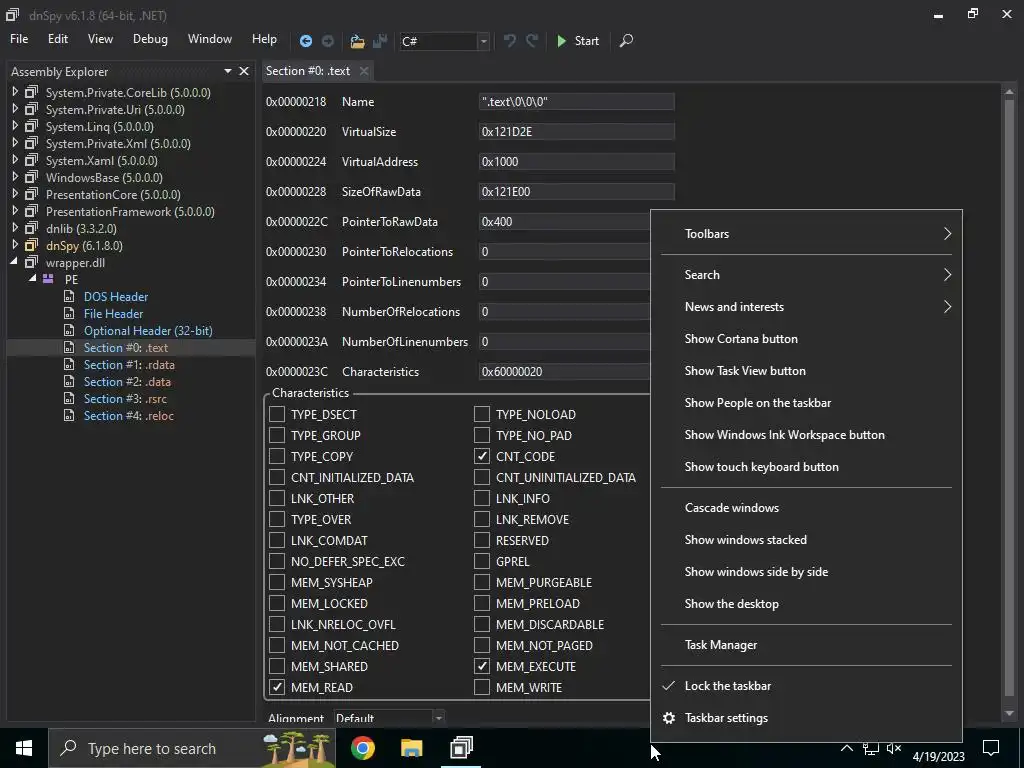The image size is (1024, 768).
Task: Click the VirtualSize value field
Action: click(576, 131)
